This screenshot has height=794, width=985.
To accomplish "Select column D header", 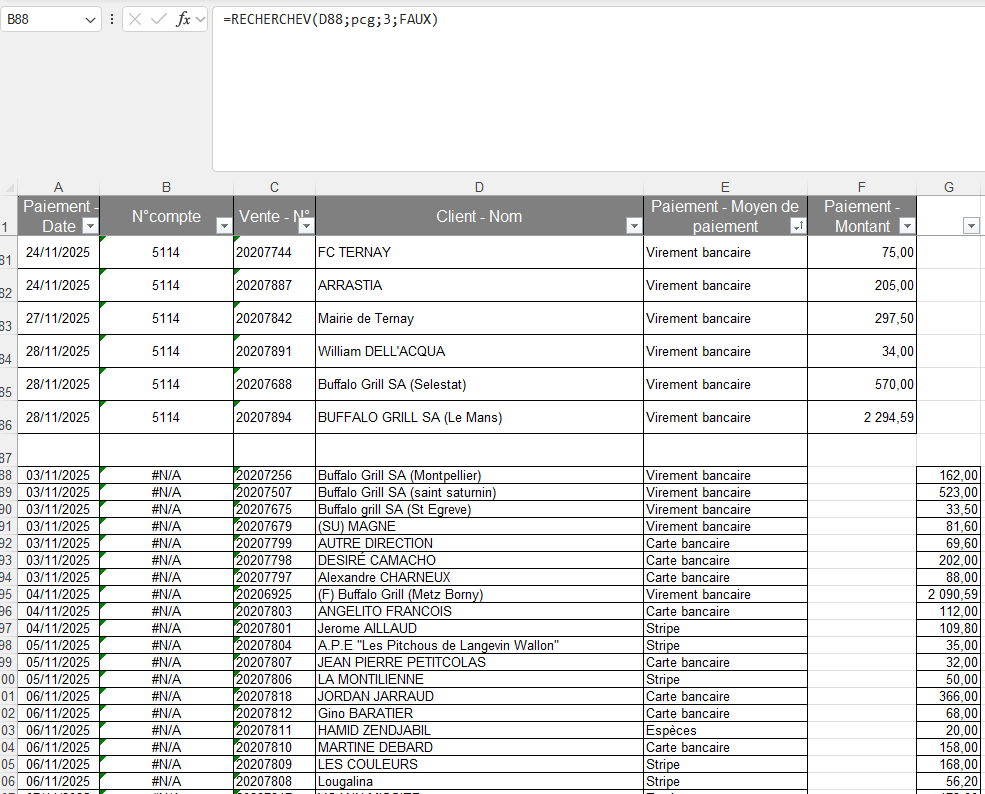I will tap(479, 187).
